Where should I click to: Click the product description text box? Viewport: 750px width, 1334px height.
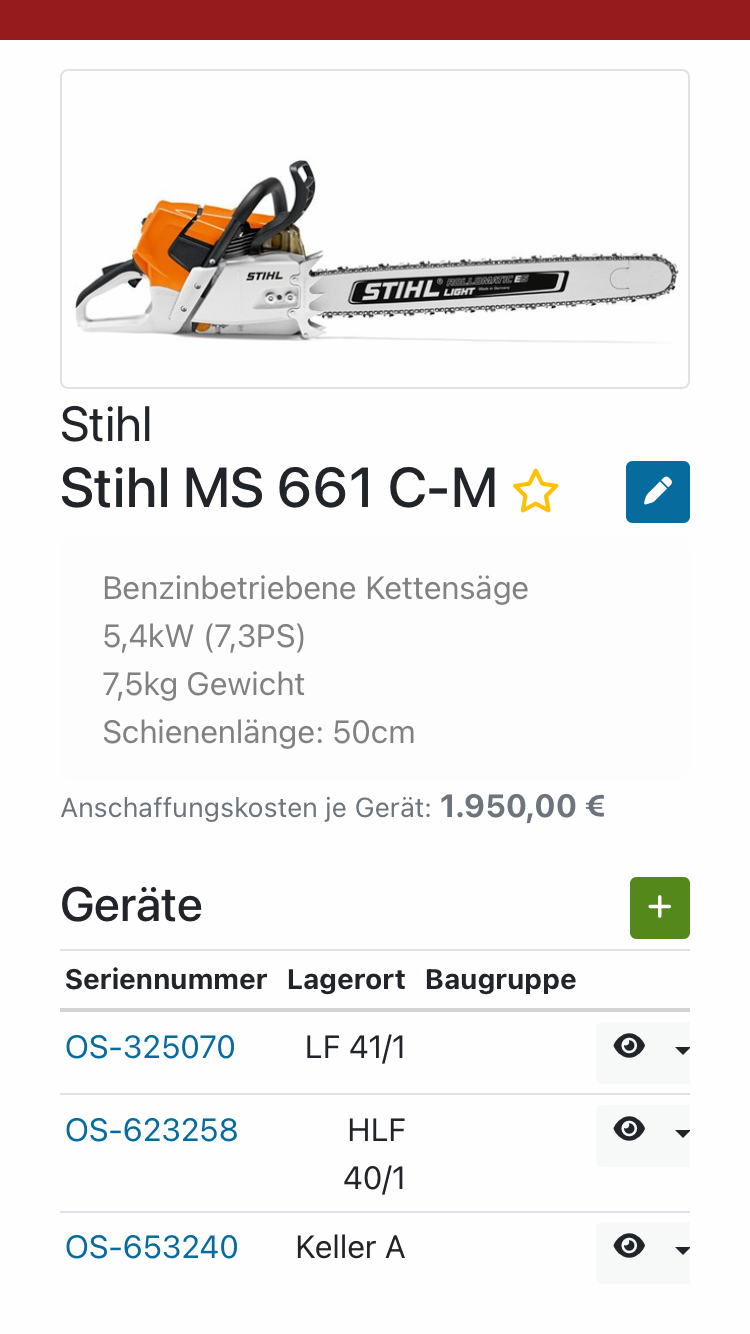point(375,660)
